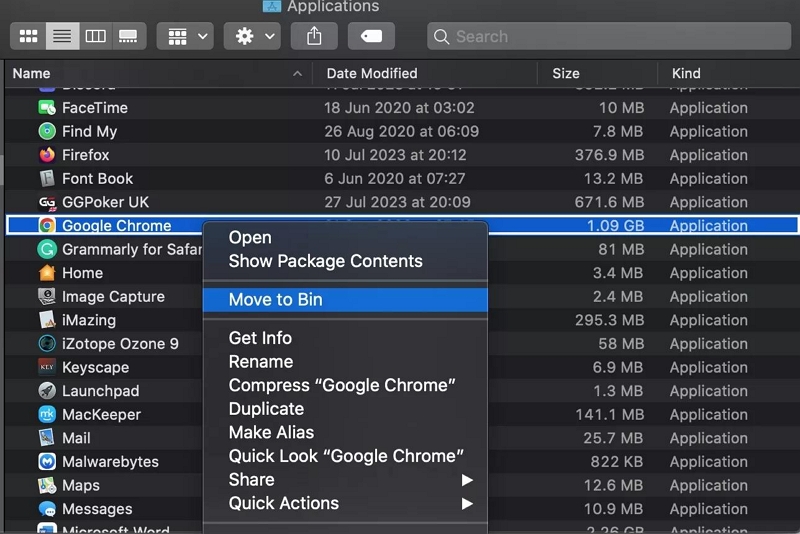The image size is (800, 534).
Task: Toggle the Name column sort direction arrow
Action: 297,74
